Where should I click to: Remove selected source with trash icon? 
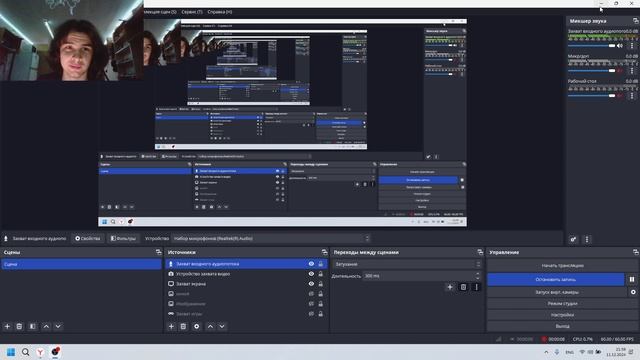click(x=183, y=326)
